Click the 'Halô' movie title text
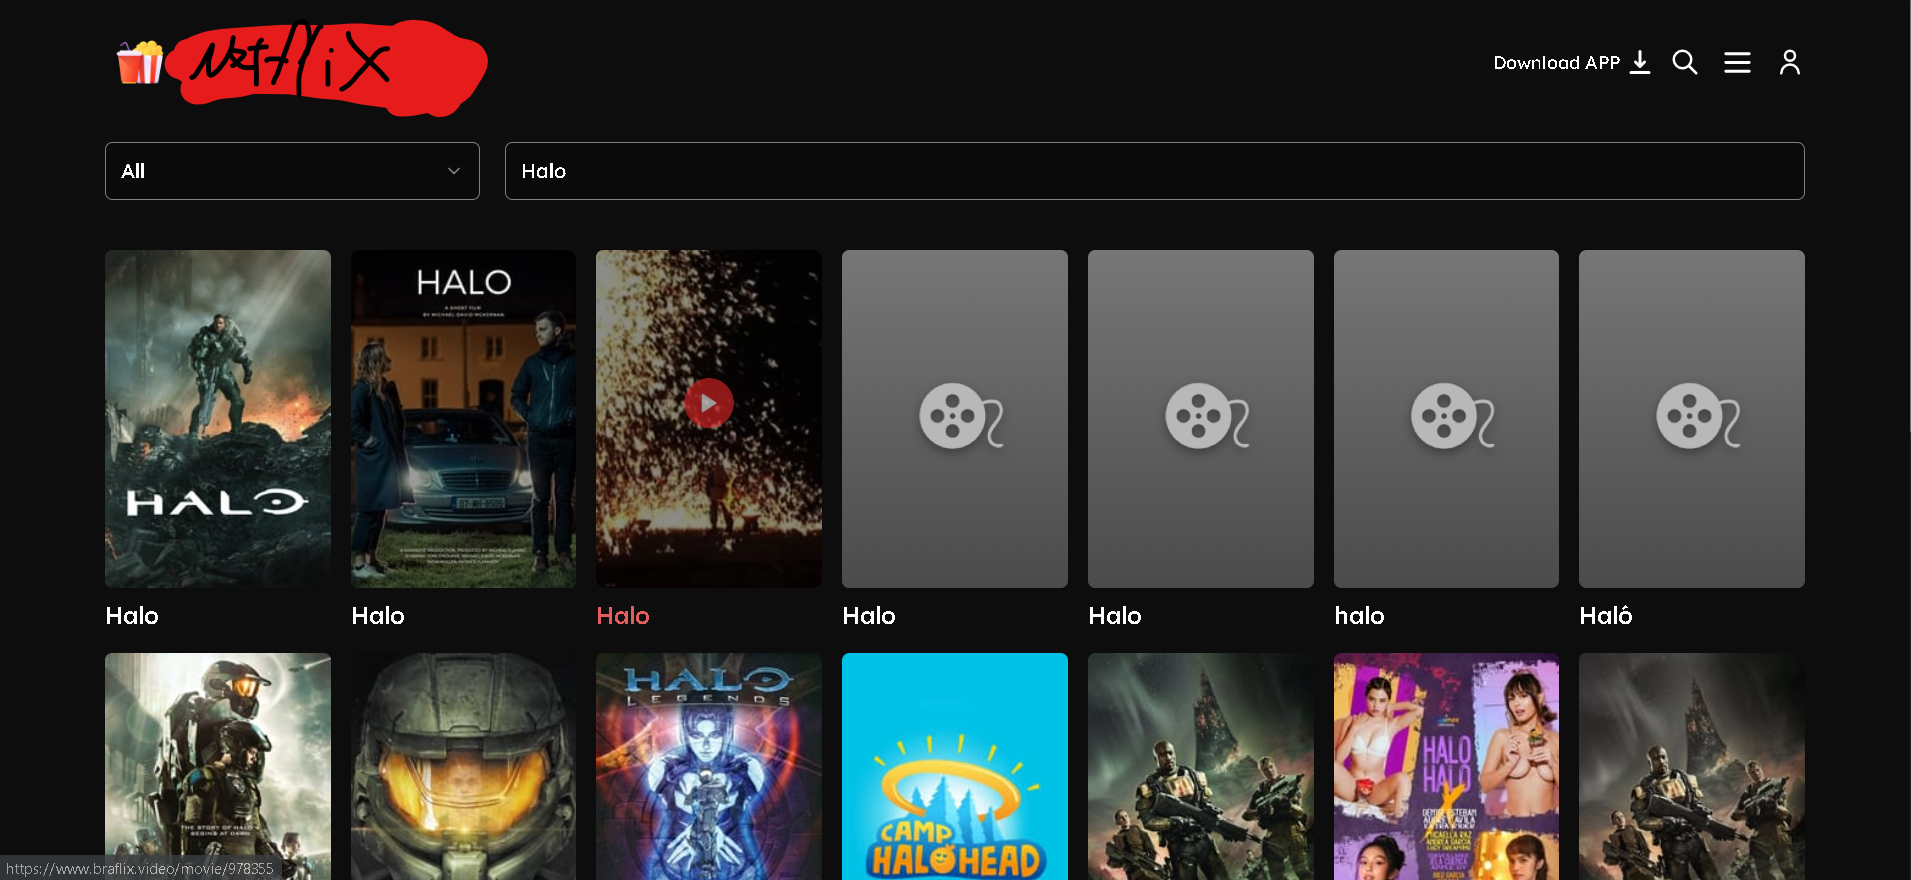The image size is (1911, 880). 1606,616
